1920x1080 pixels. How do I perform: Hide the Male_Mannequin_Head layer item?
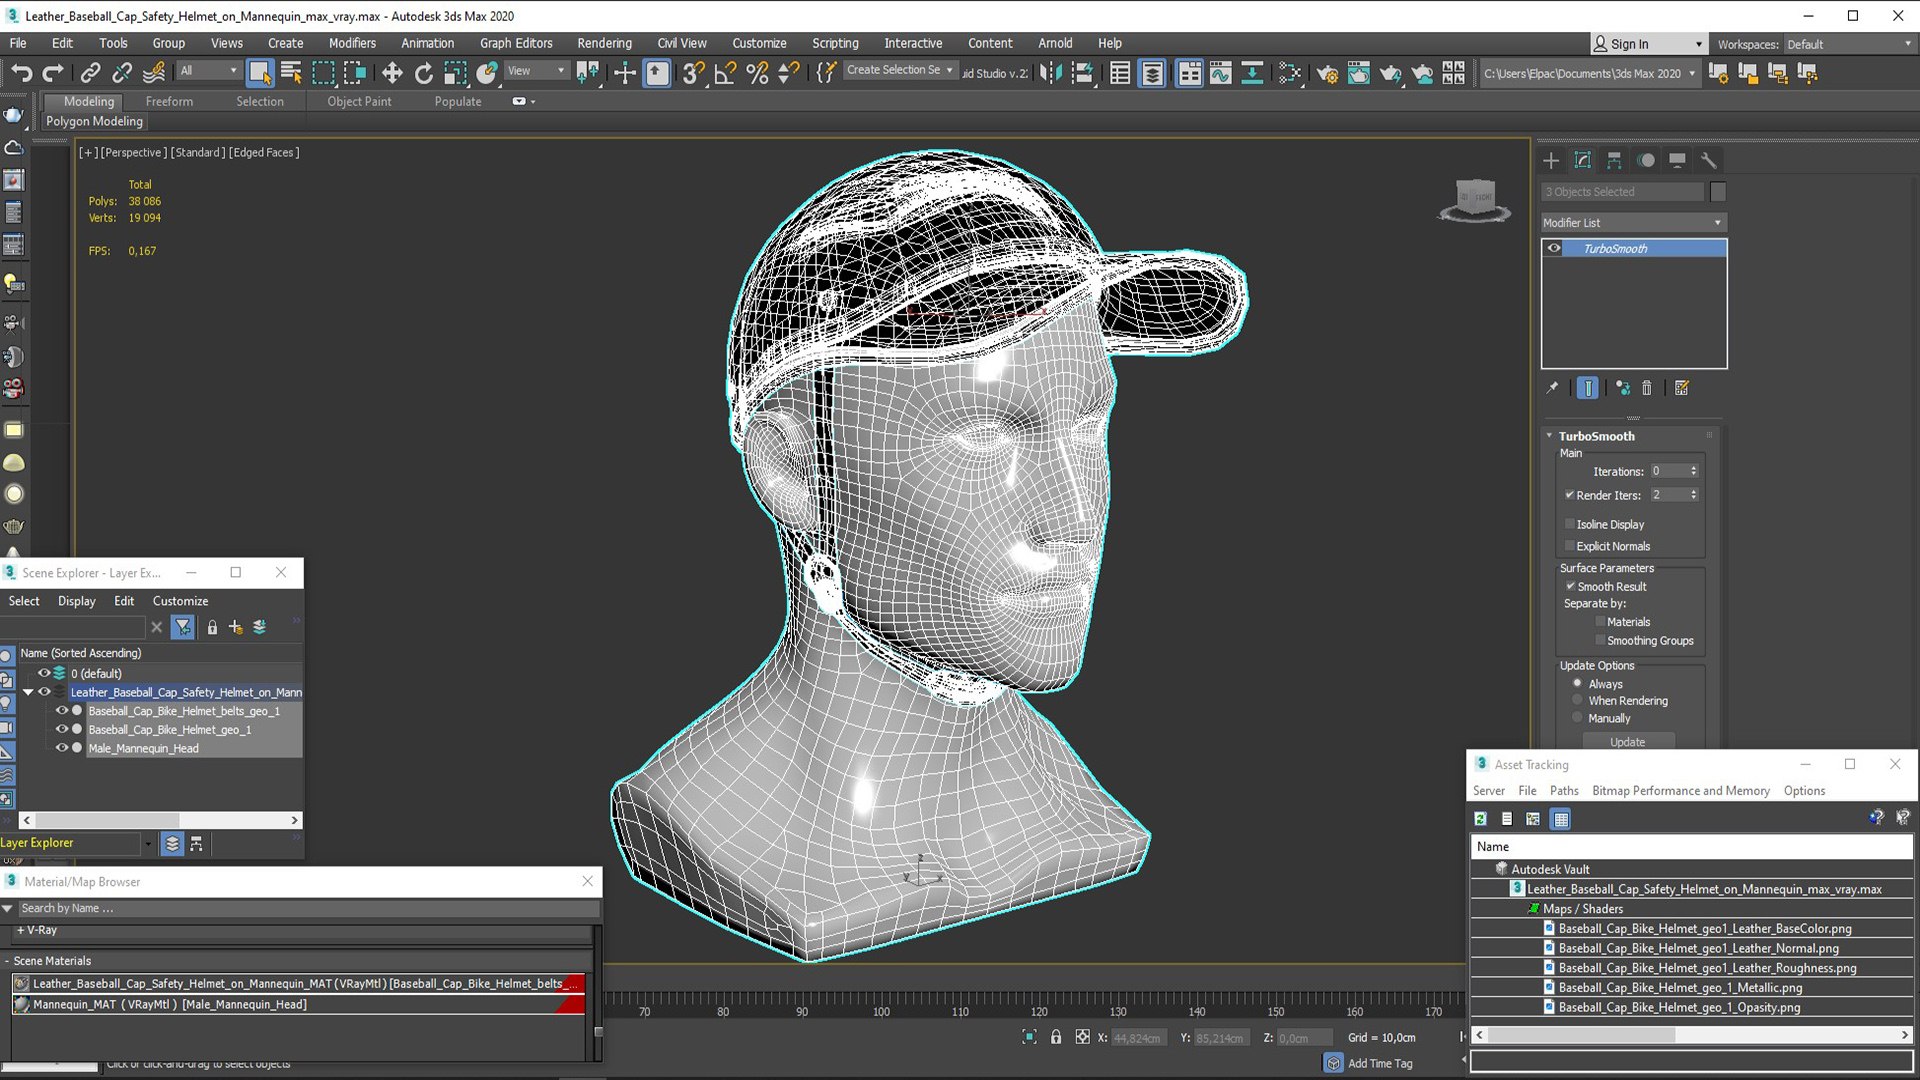click(62, 748)
